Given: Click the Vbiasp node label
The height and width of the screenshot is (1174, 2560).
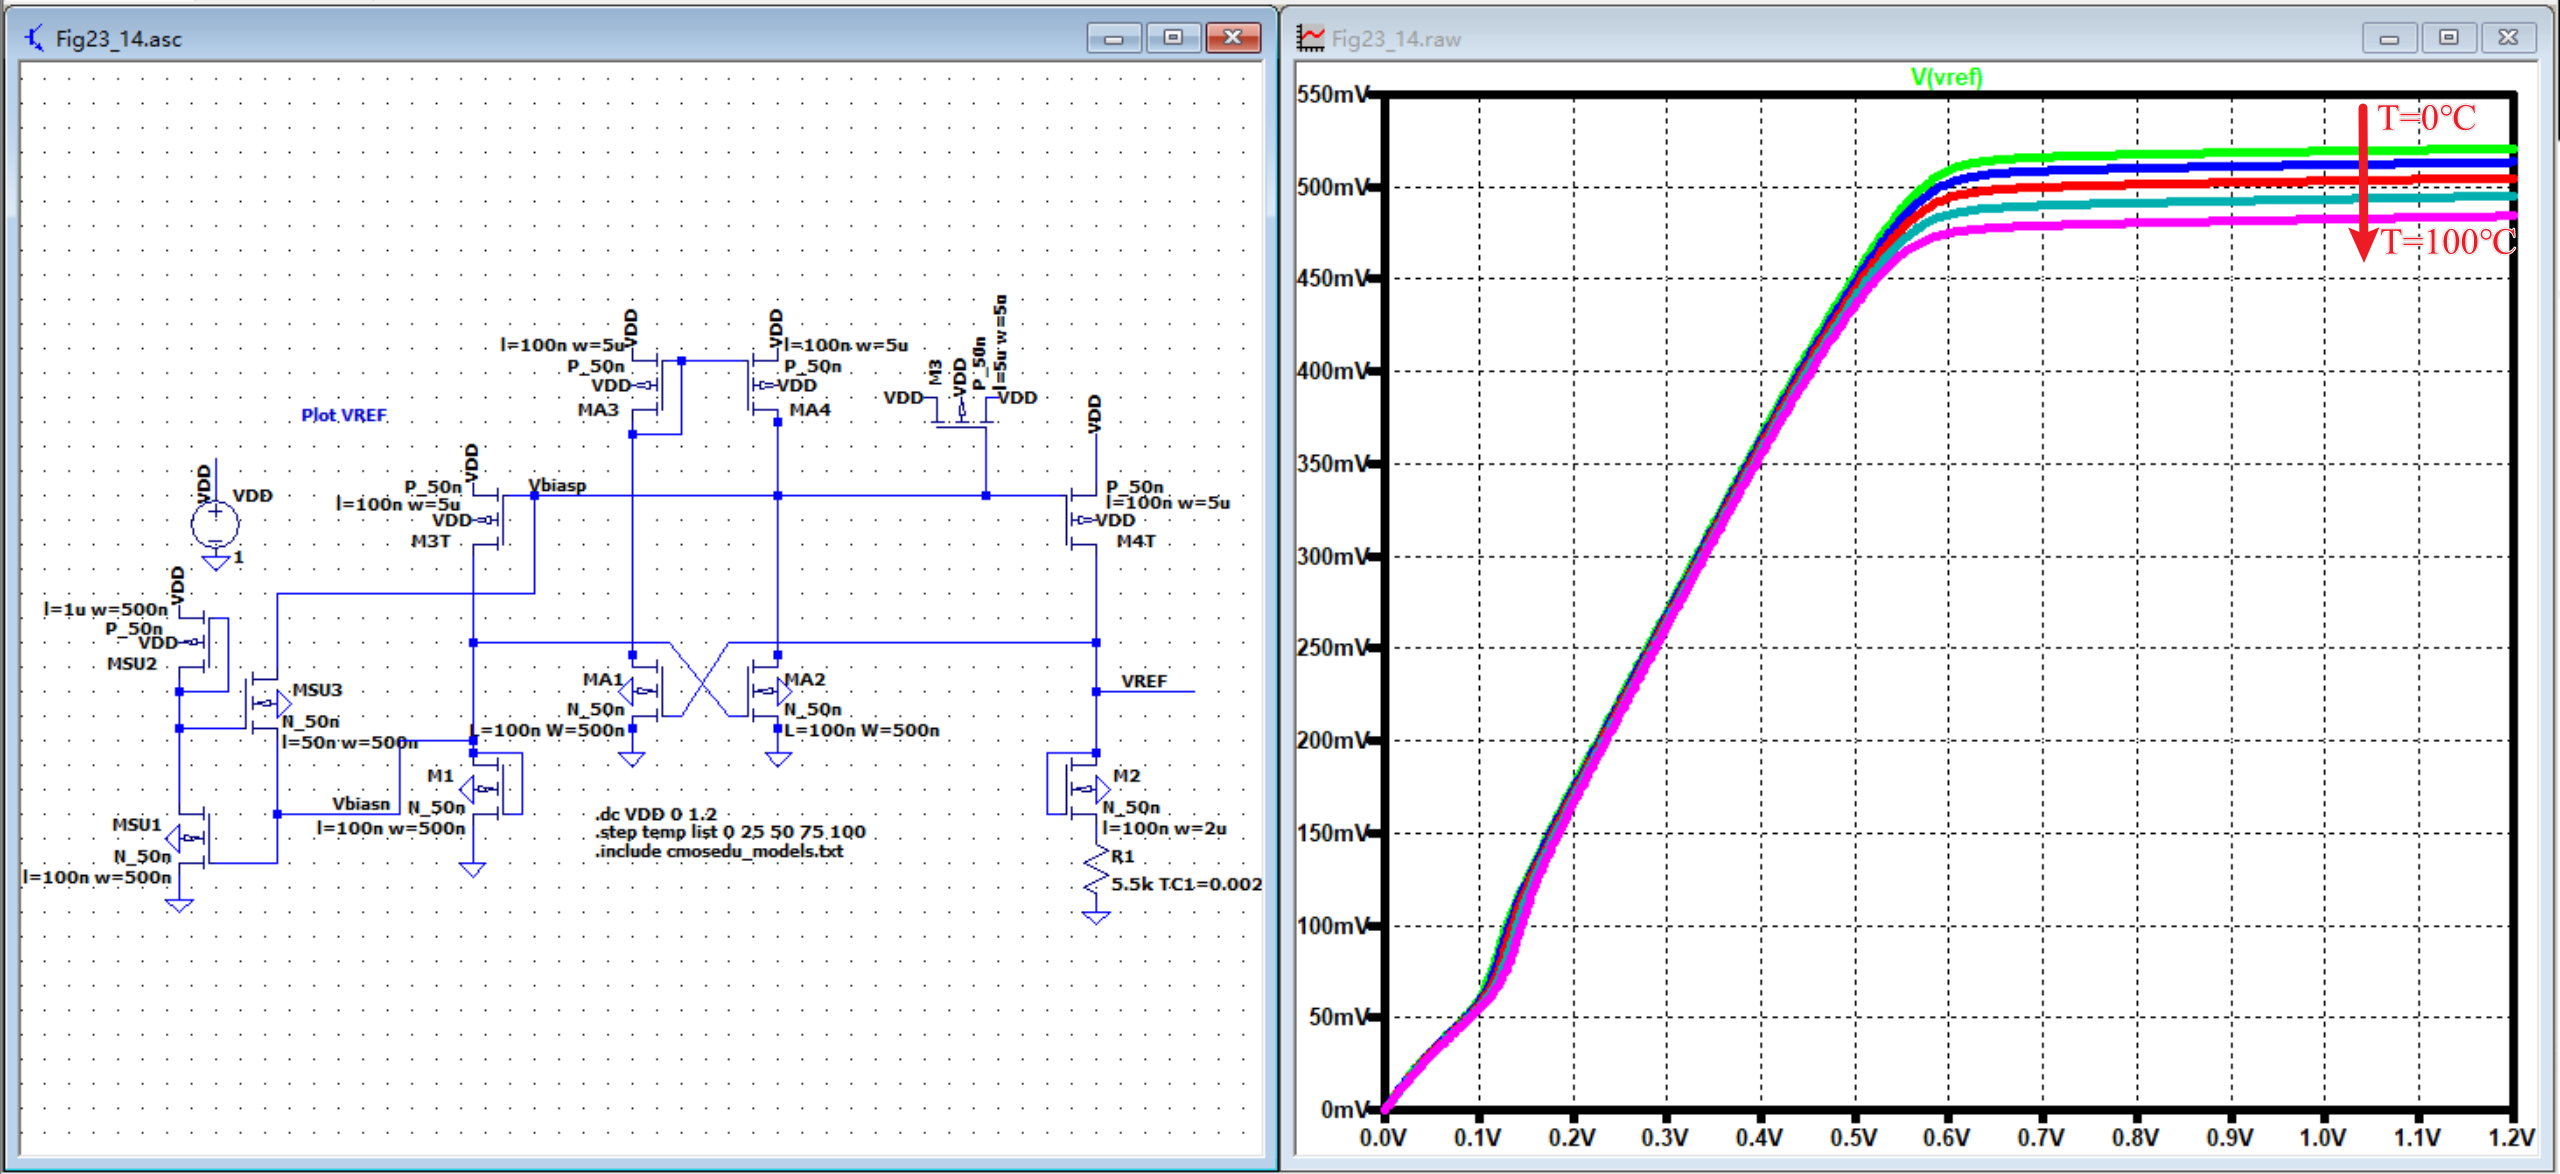Looking at the screenshot, I should [x=556, y=486].
